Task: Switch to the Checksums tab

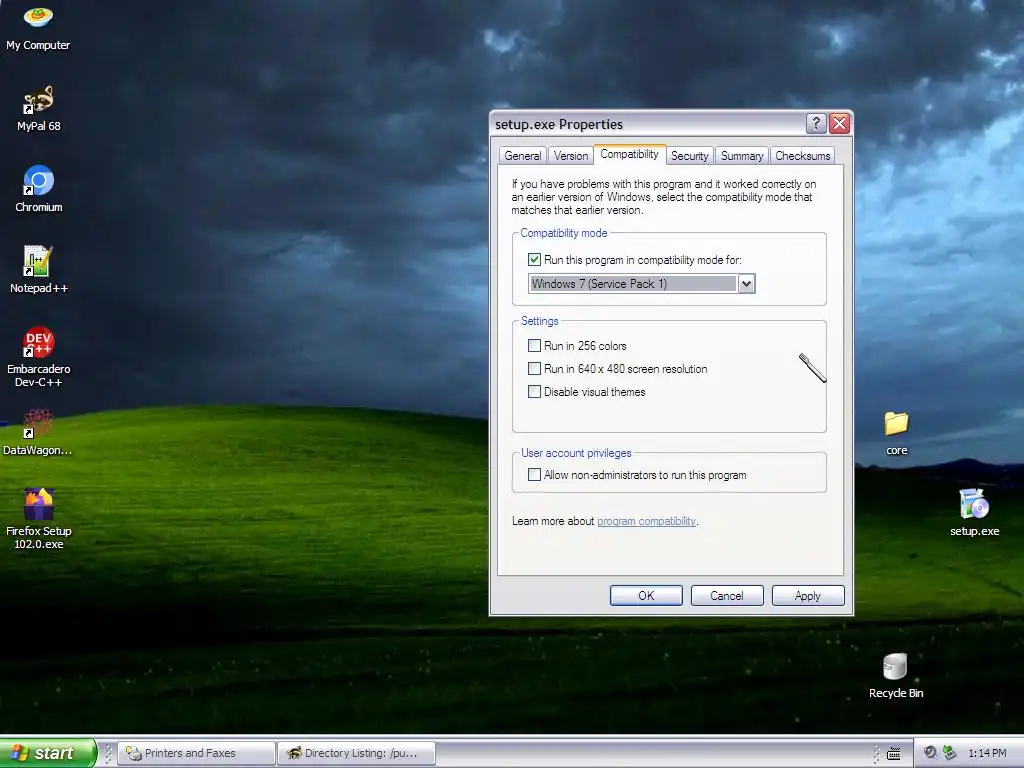Action: coord(803,156)
